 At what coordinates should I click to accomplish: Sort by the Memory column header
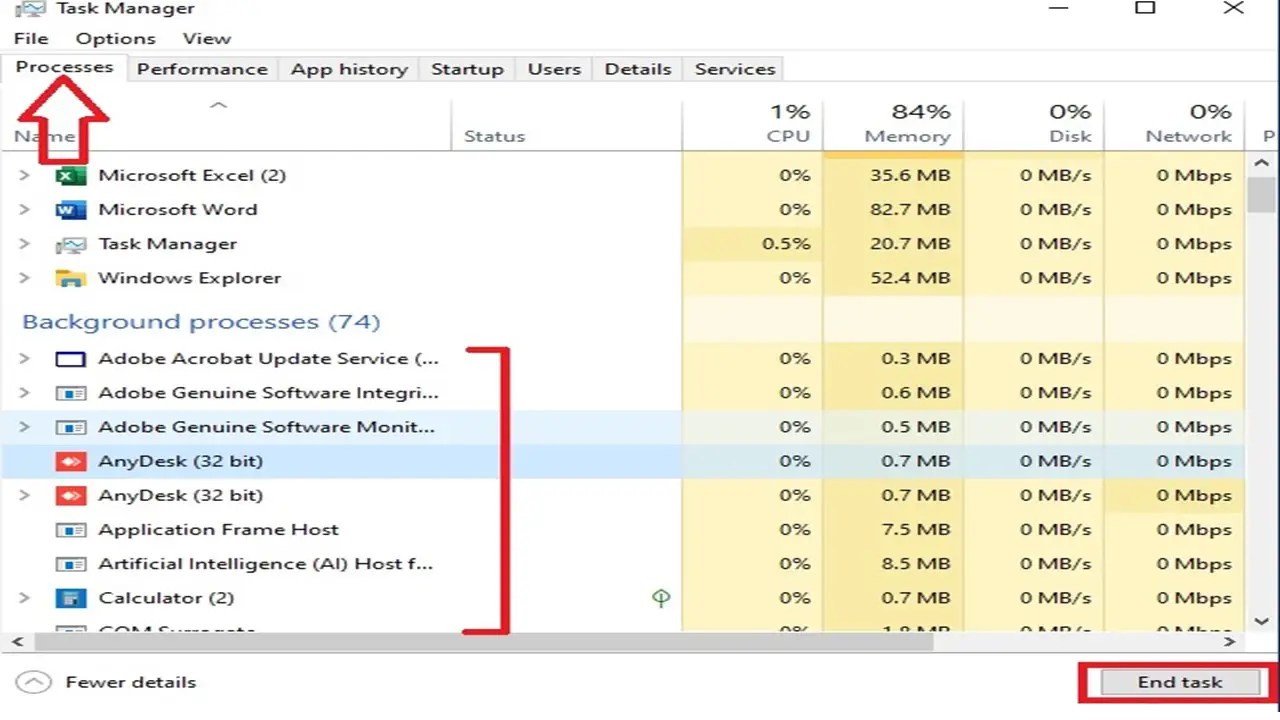[893, 124]
